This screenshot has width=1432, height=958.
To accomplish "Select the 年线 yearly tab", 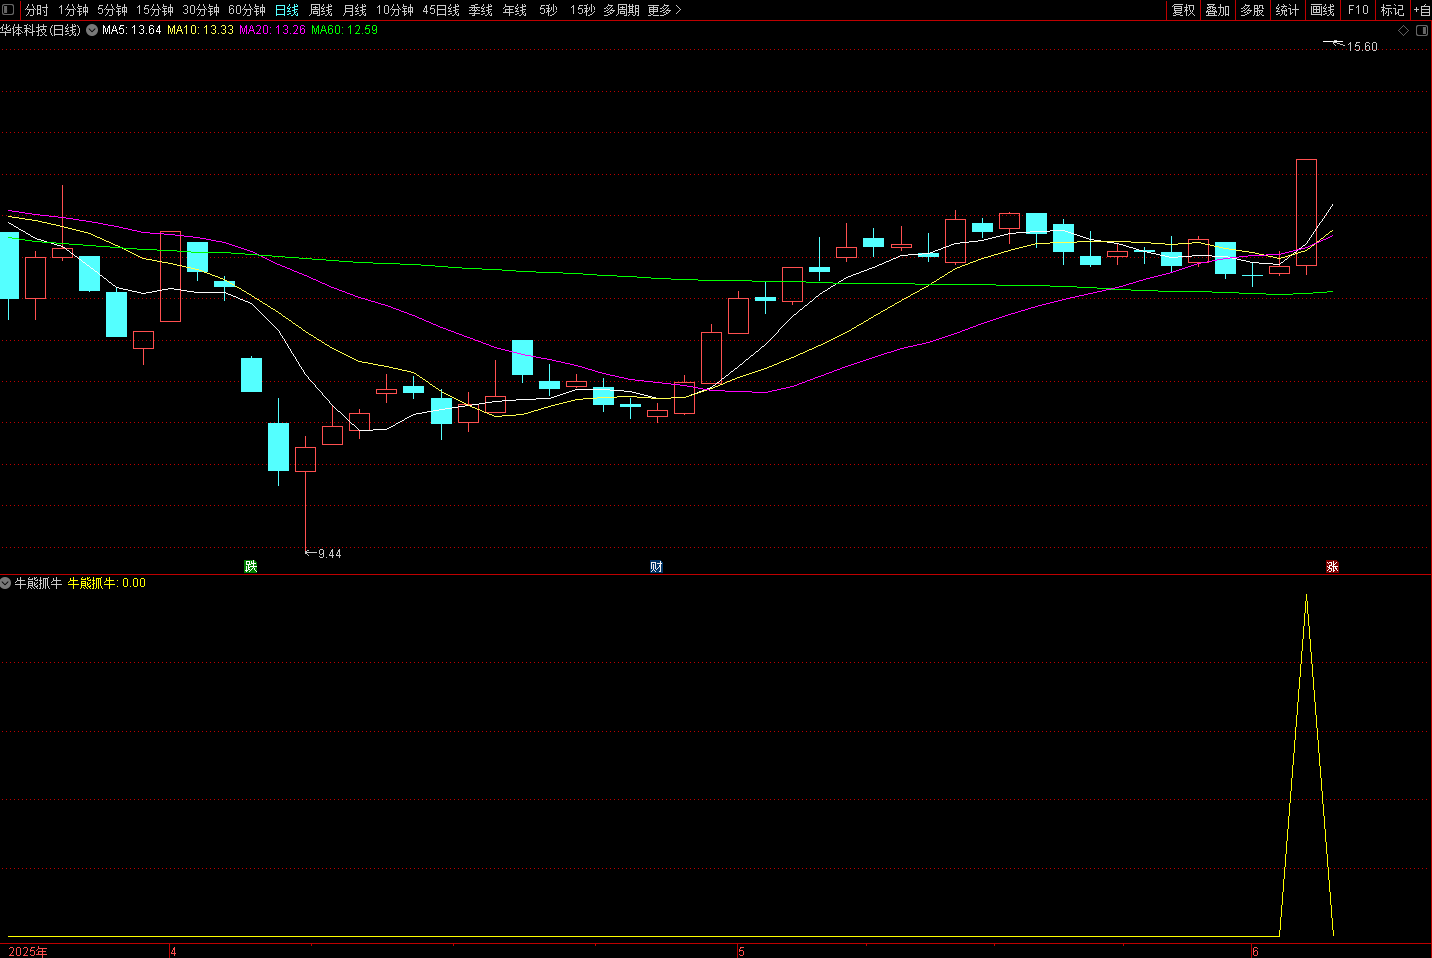I will click(x=515, y=10).
